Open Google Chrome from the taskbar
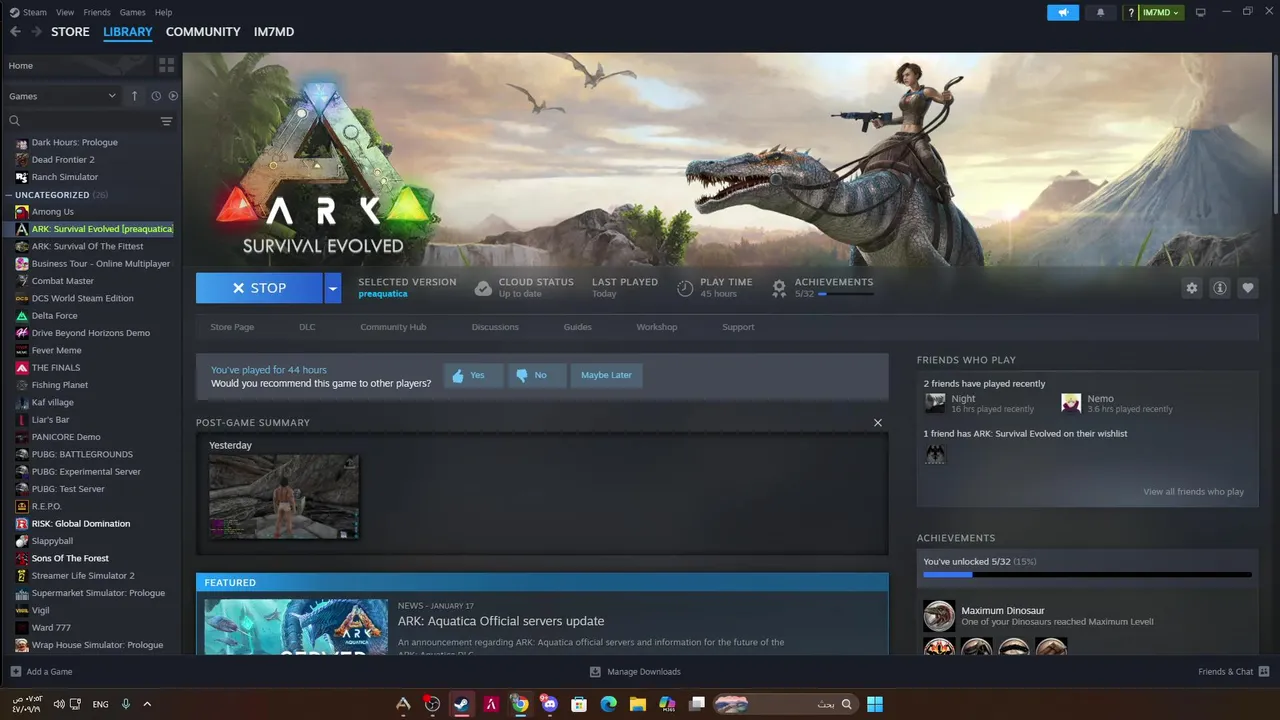Screen dimensions: 1280x720 520,704
